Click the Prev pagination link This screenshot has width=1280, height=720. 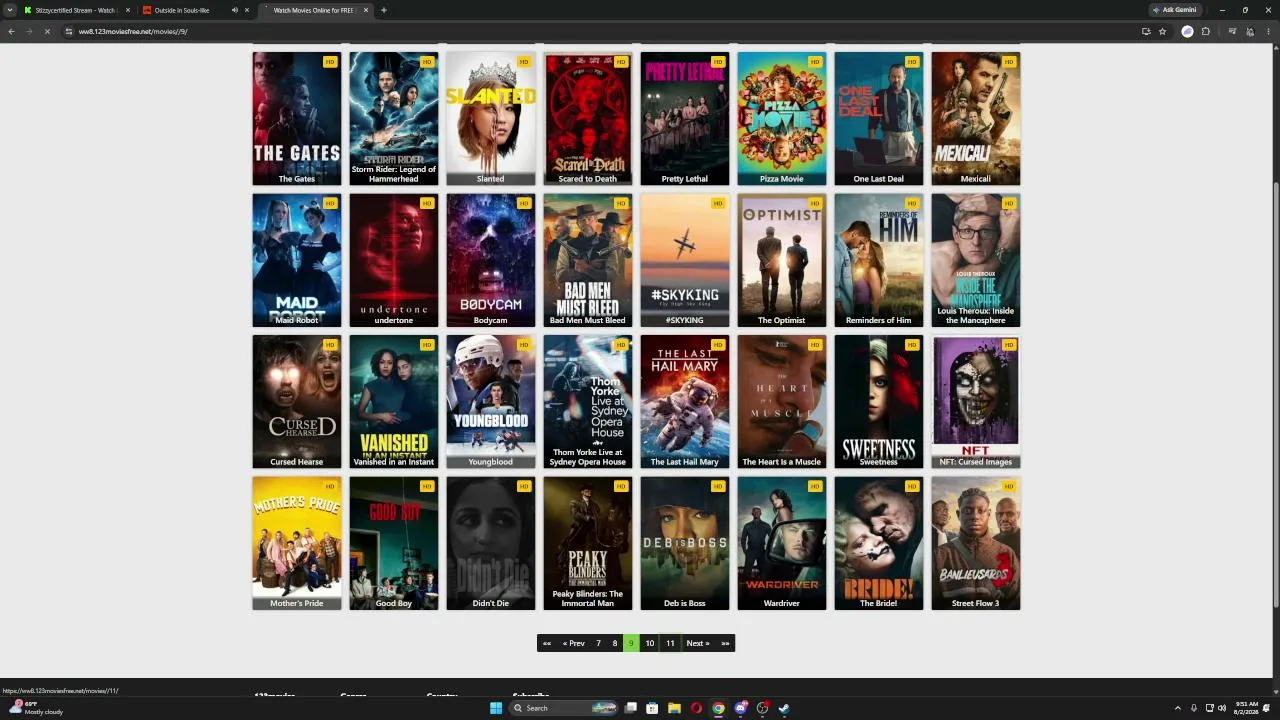574,643
